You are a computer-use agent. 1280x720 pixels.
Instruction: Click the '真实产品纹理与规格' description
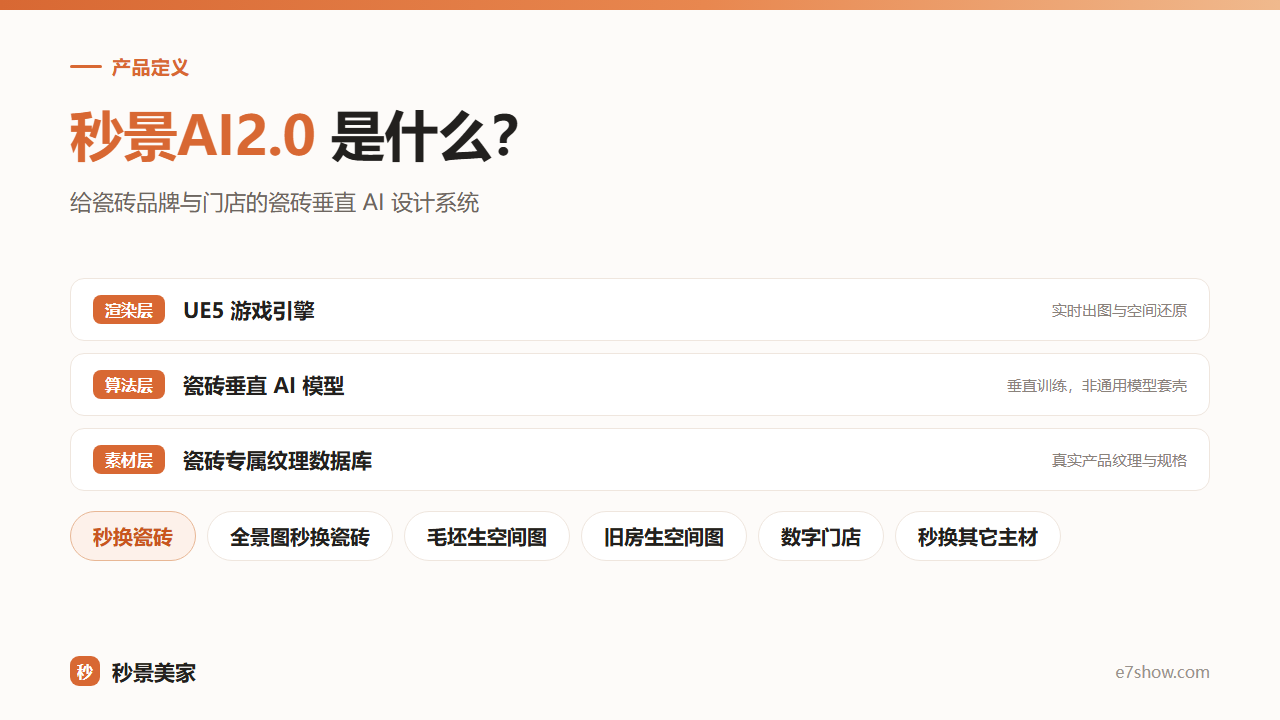[1119, 460]
